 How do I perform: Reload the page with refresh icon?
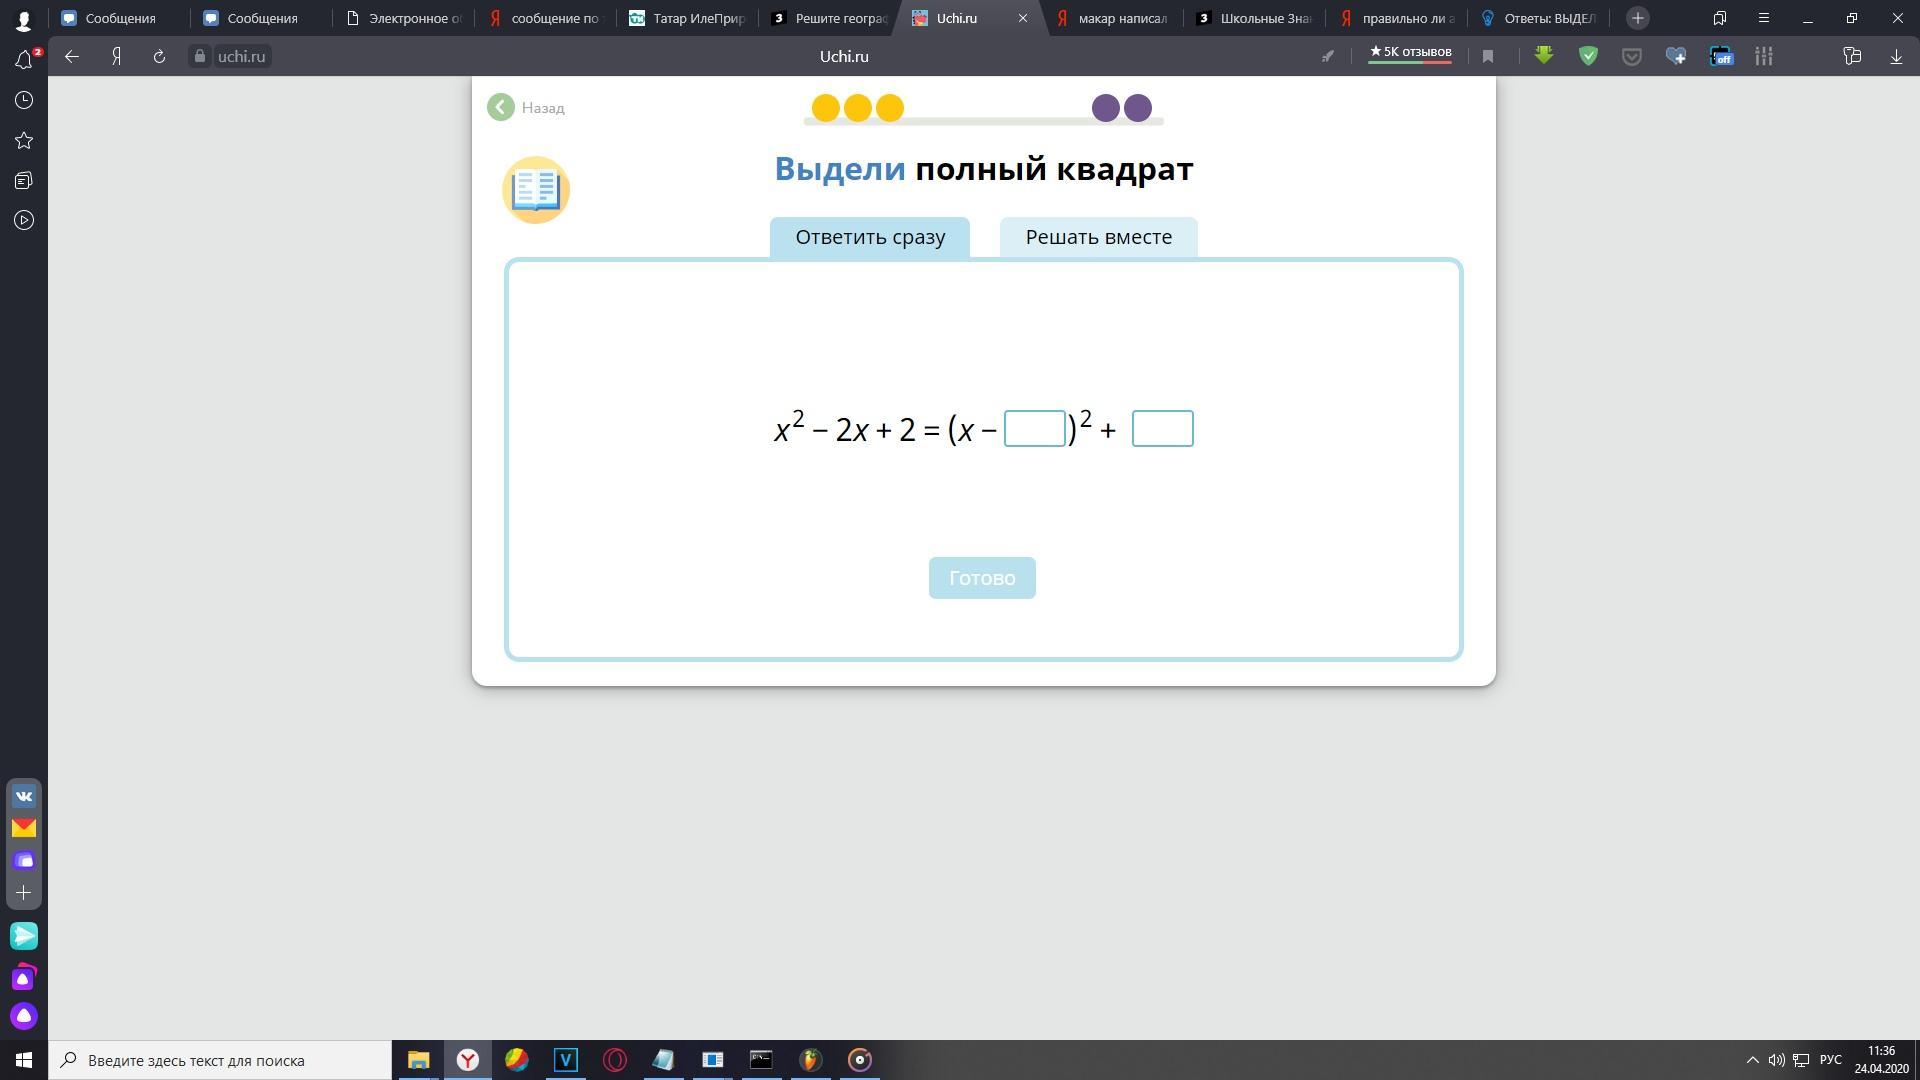159,57
